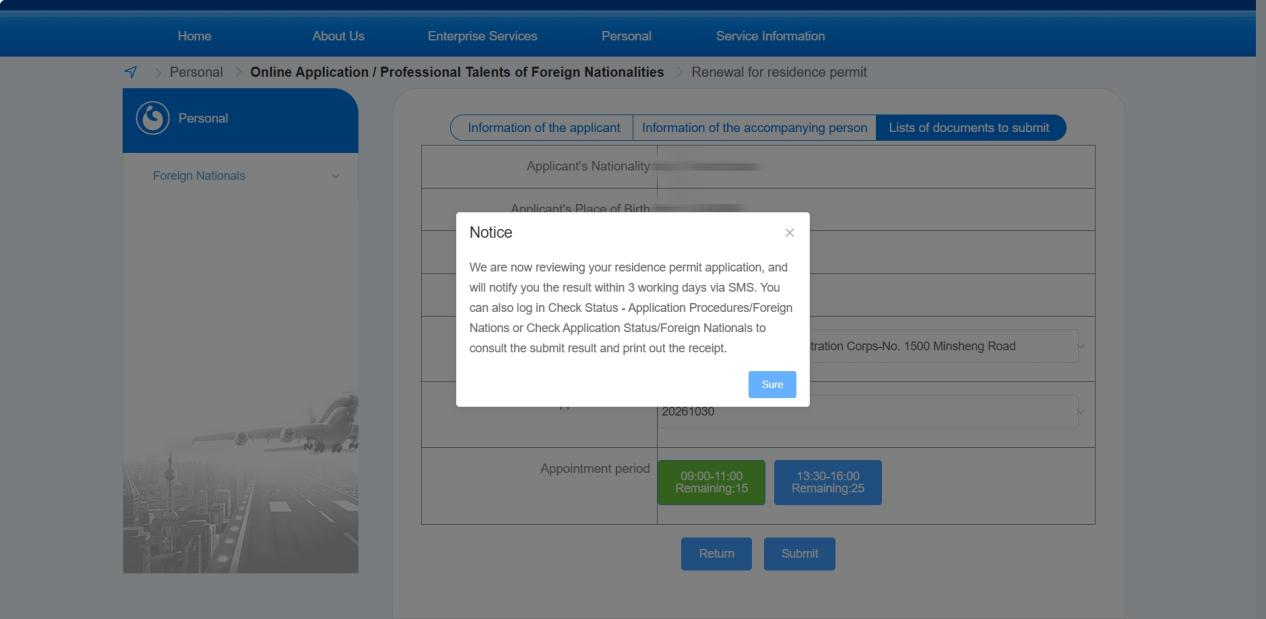The height and width of the screenshot is (619, 1266).
Task: Click the Personal sidebar logo icon
Action: click(x=152, y=119)
